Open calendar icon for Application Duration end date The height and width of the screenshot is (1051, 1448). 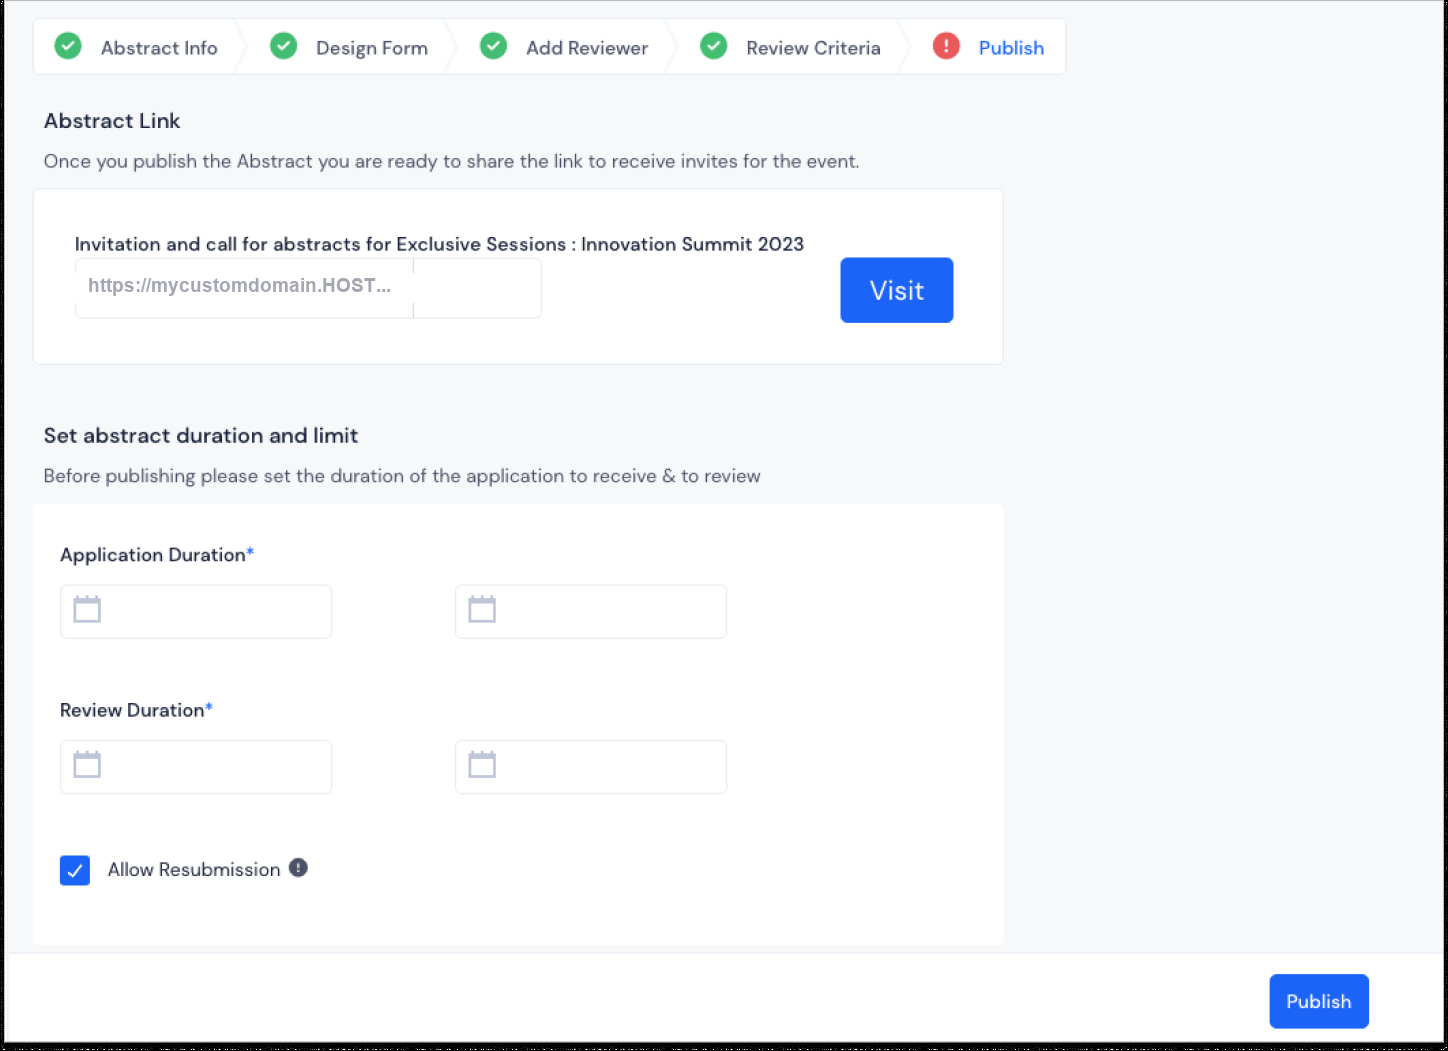[x=482, y=609]
